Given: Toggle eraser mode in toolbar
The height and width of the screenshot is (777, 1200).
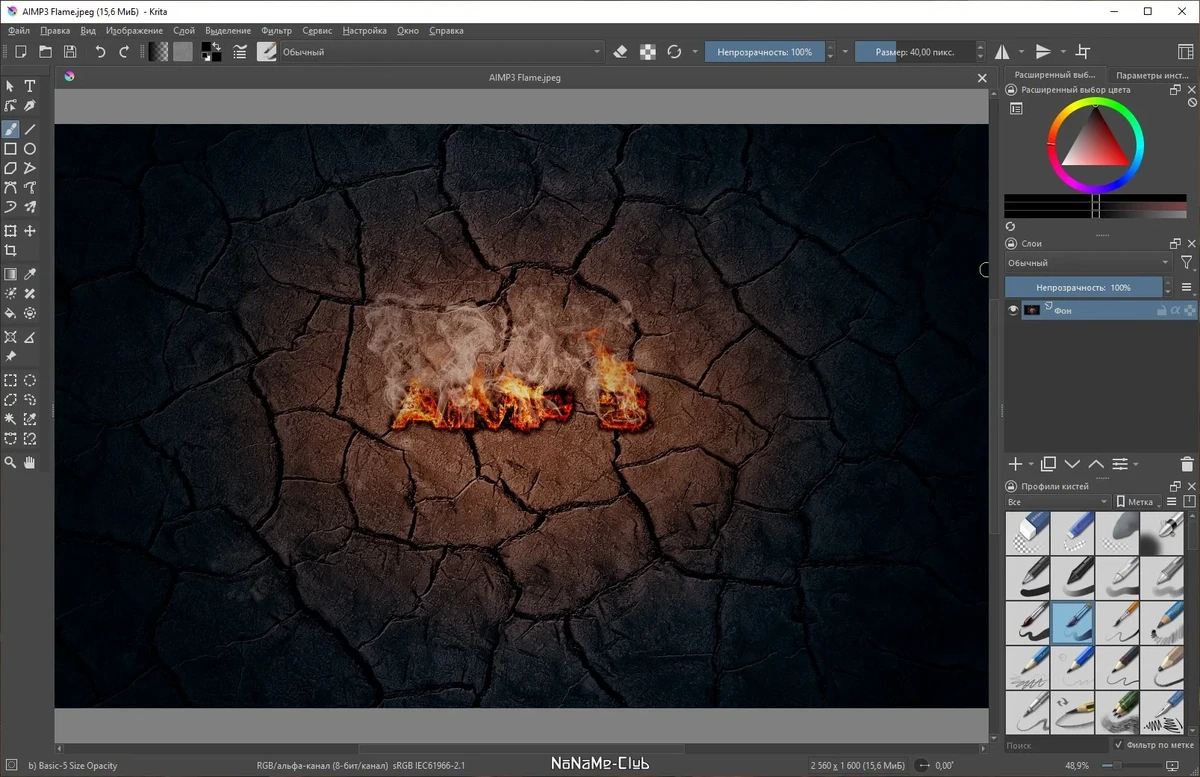Looking at the screenshot, I should click(620, 51).
